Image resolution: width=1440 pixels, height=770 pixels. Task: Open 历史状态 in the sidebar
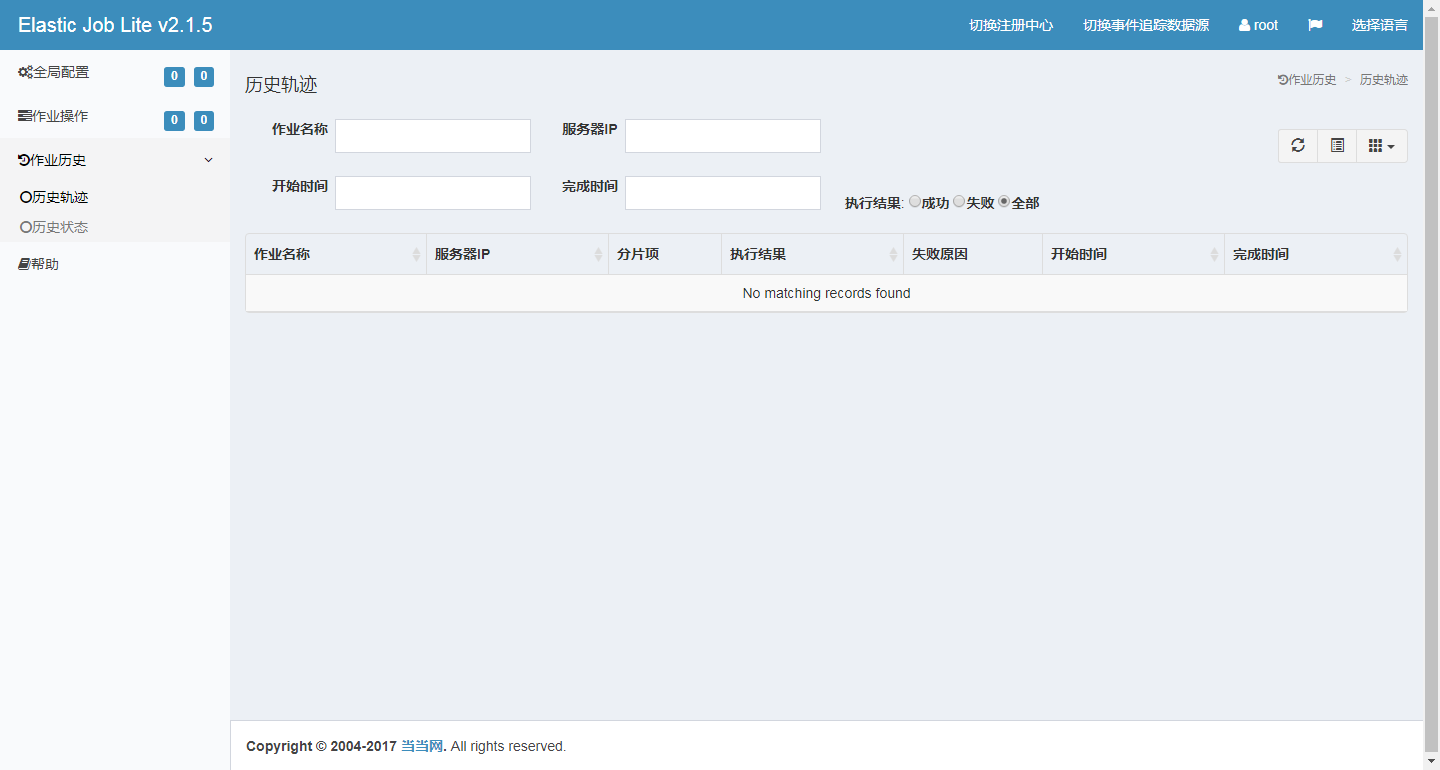pos(59,227)
